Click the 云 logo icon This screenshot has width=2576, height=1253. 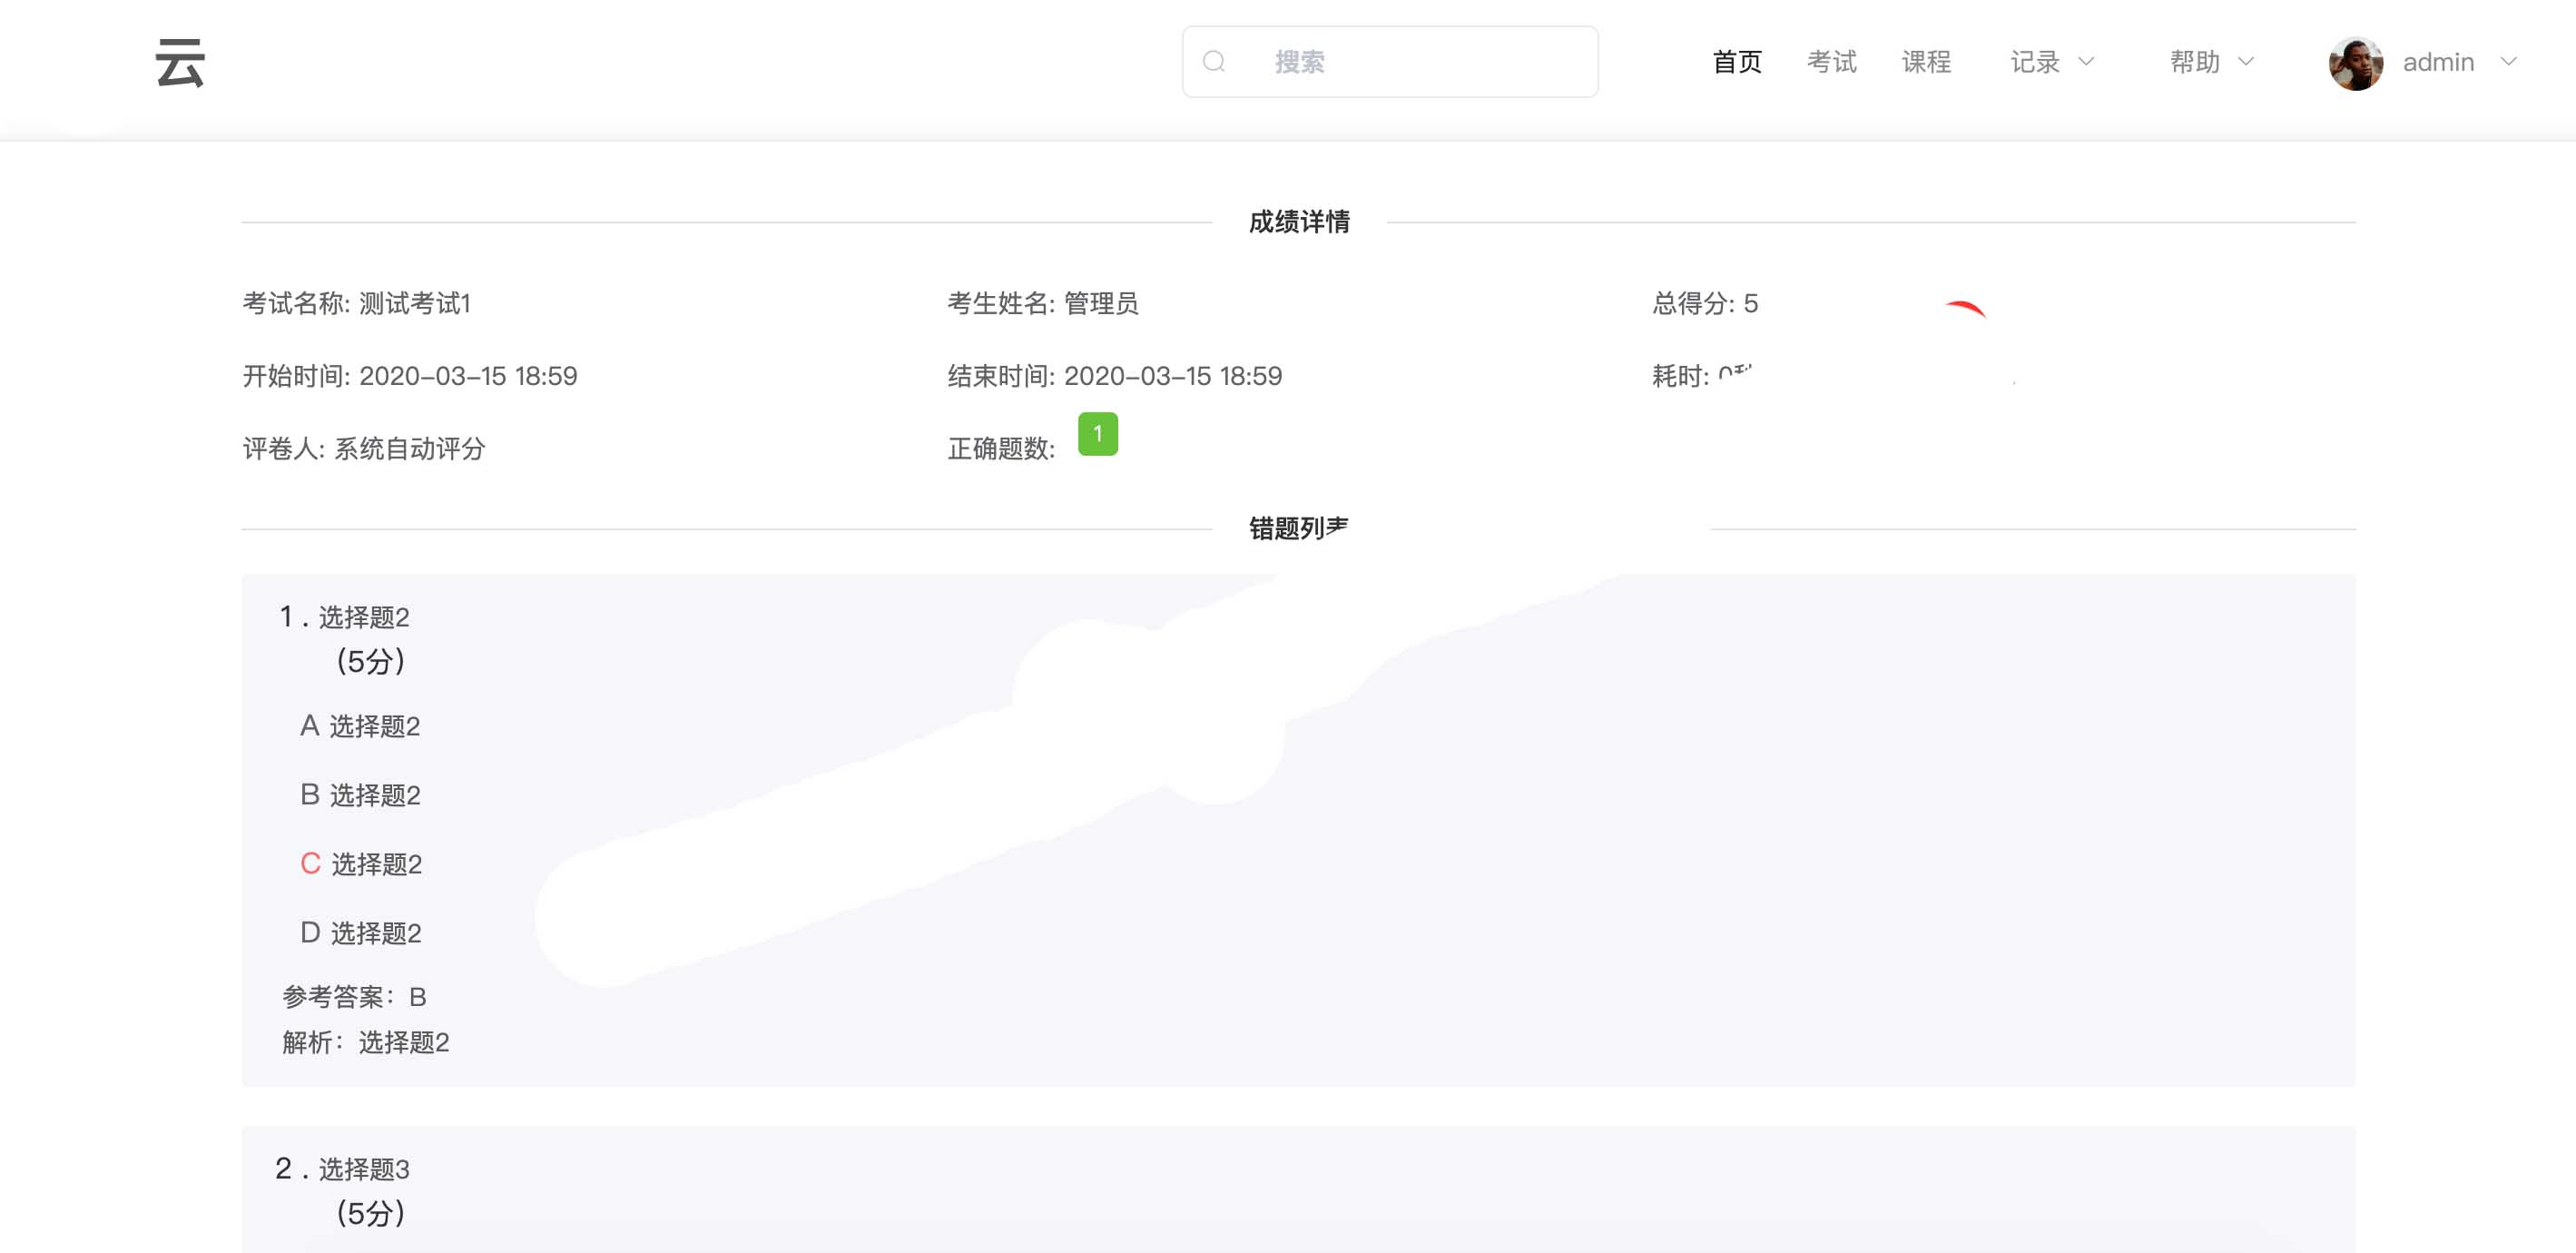pos(180,62)
